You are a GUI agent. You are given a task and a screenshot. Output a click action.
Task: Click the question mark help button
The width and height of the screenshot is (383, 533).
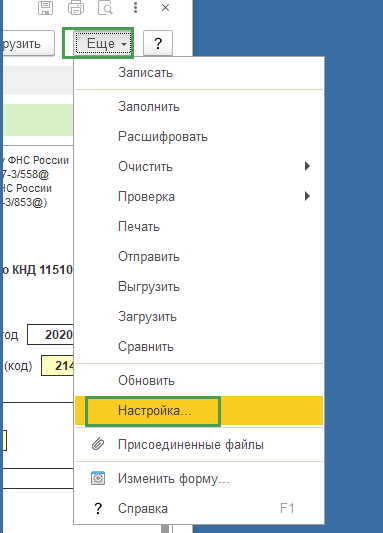pyautogui.click(x=158, y=43)
